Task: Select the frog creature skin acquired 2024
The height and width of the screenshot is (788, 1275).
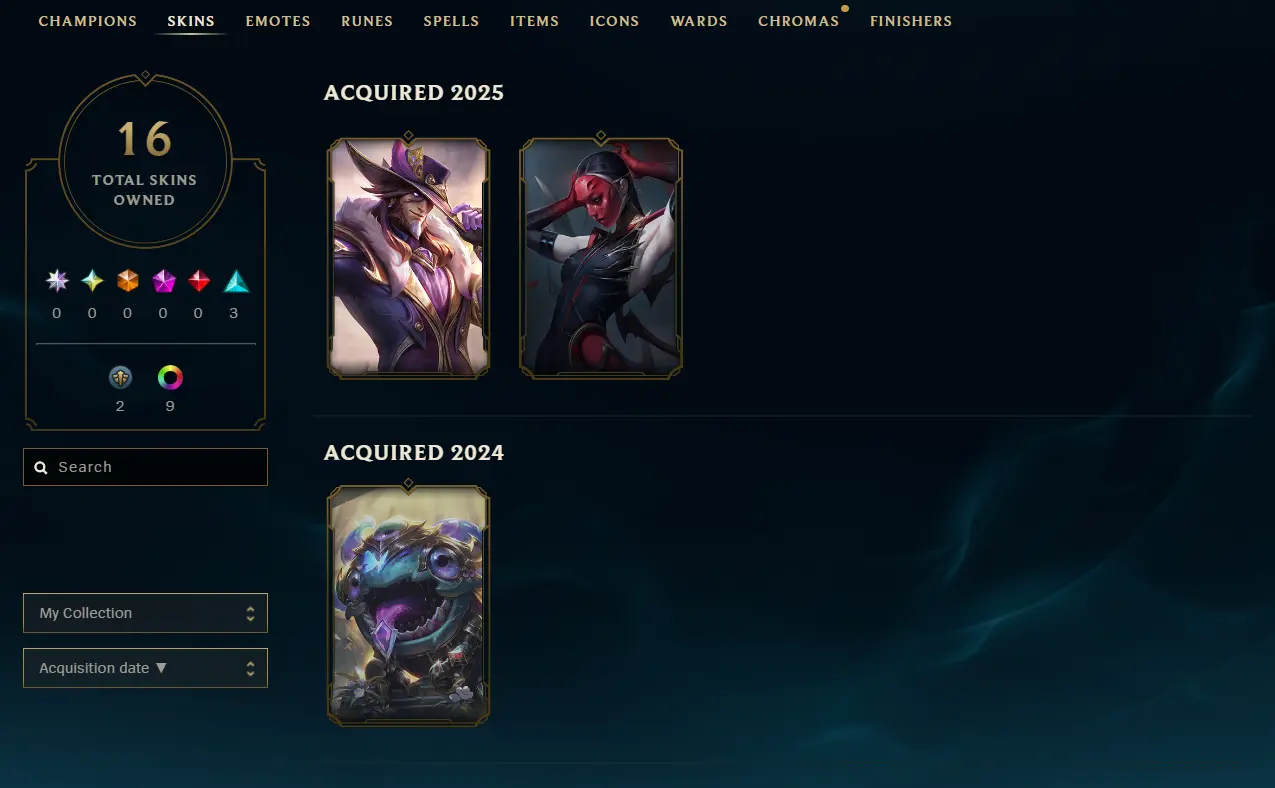Action: [x=409, y=605]
